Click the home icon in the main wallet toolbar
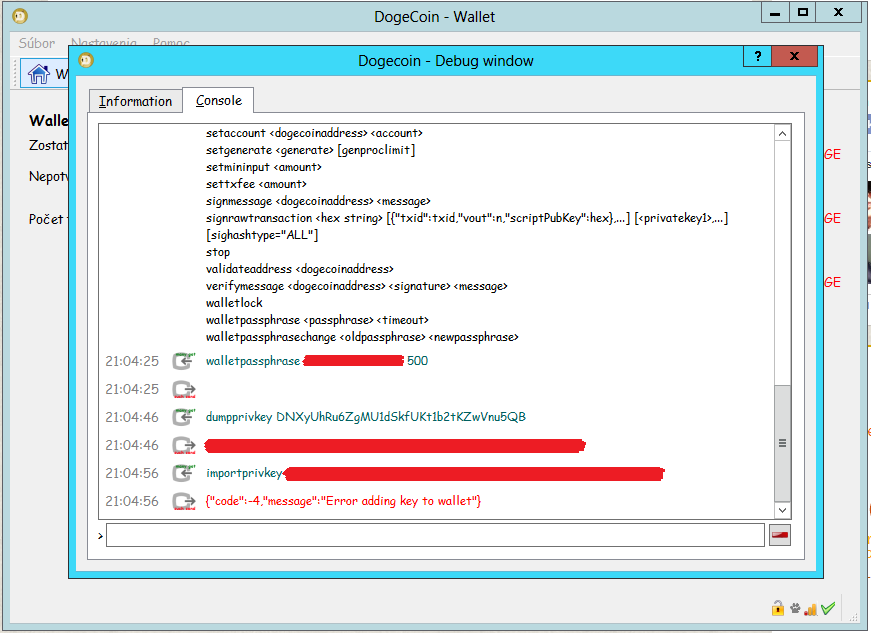The height and width of the screenshot is (633, 871). (38, 73)
